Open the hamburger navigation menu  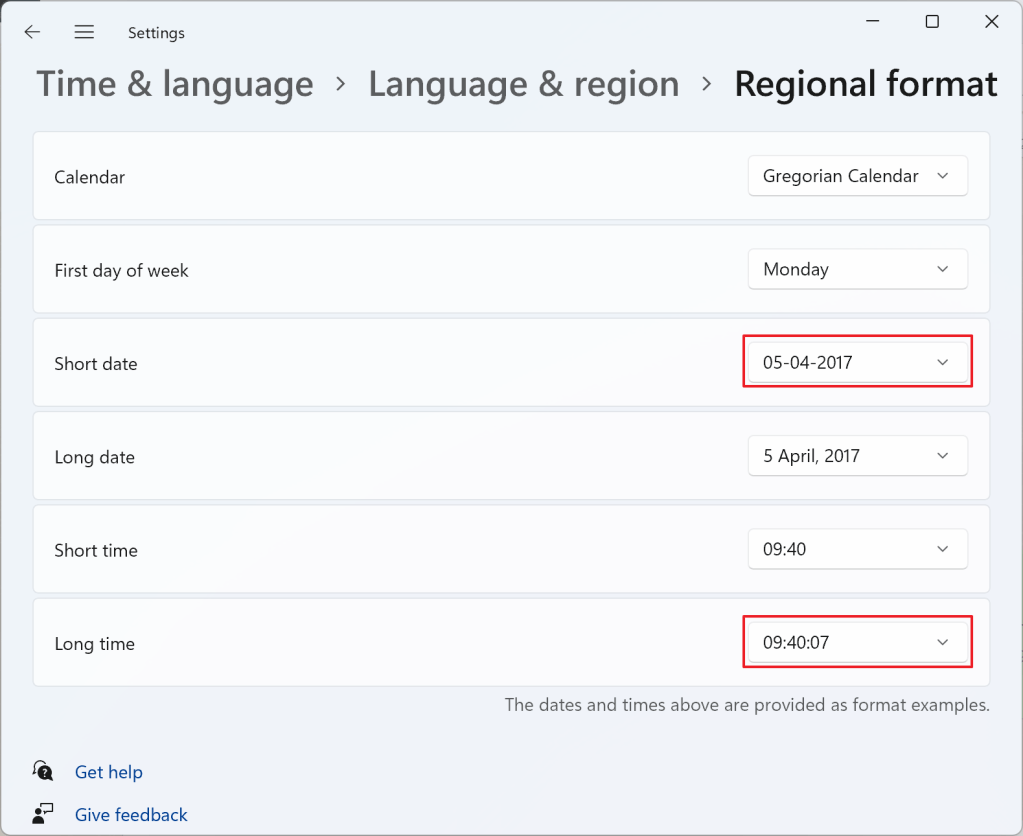(84, 32)
